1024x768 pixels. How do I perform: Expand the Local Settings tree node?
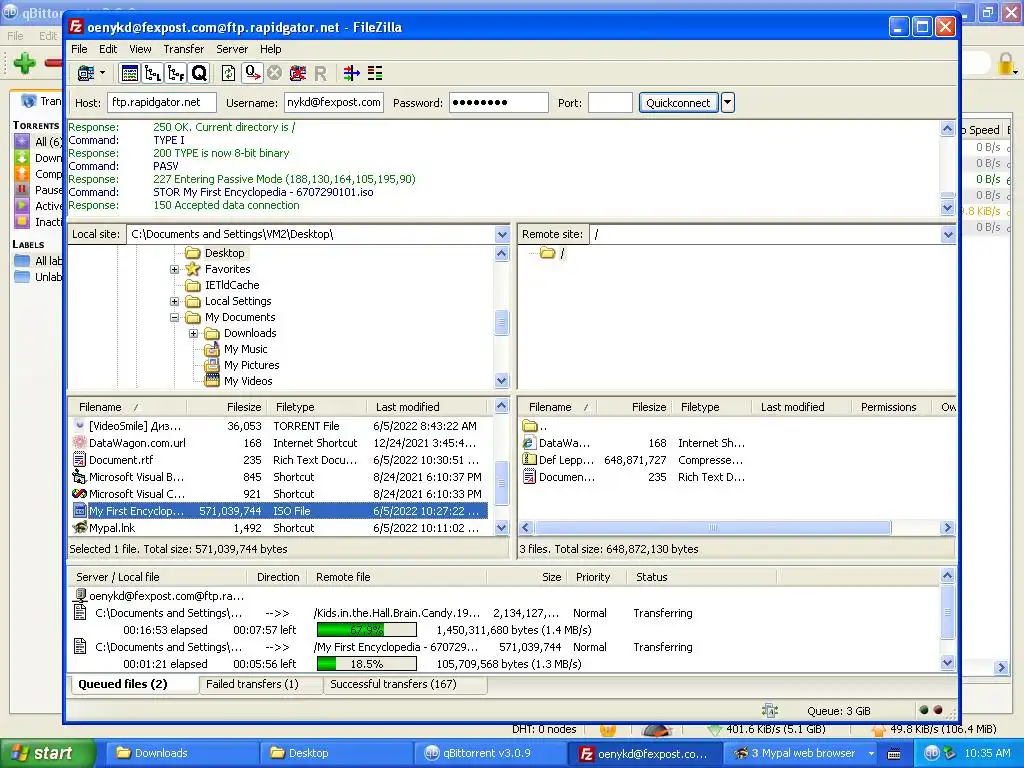pos(174,301)
